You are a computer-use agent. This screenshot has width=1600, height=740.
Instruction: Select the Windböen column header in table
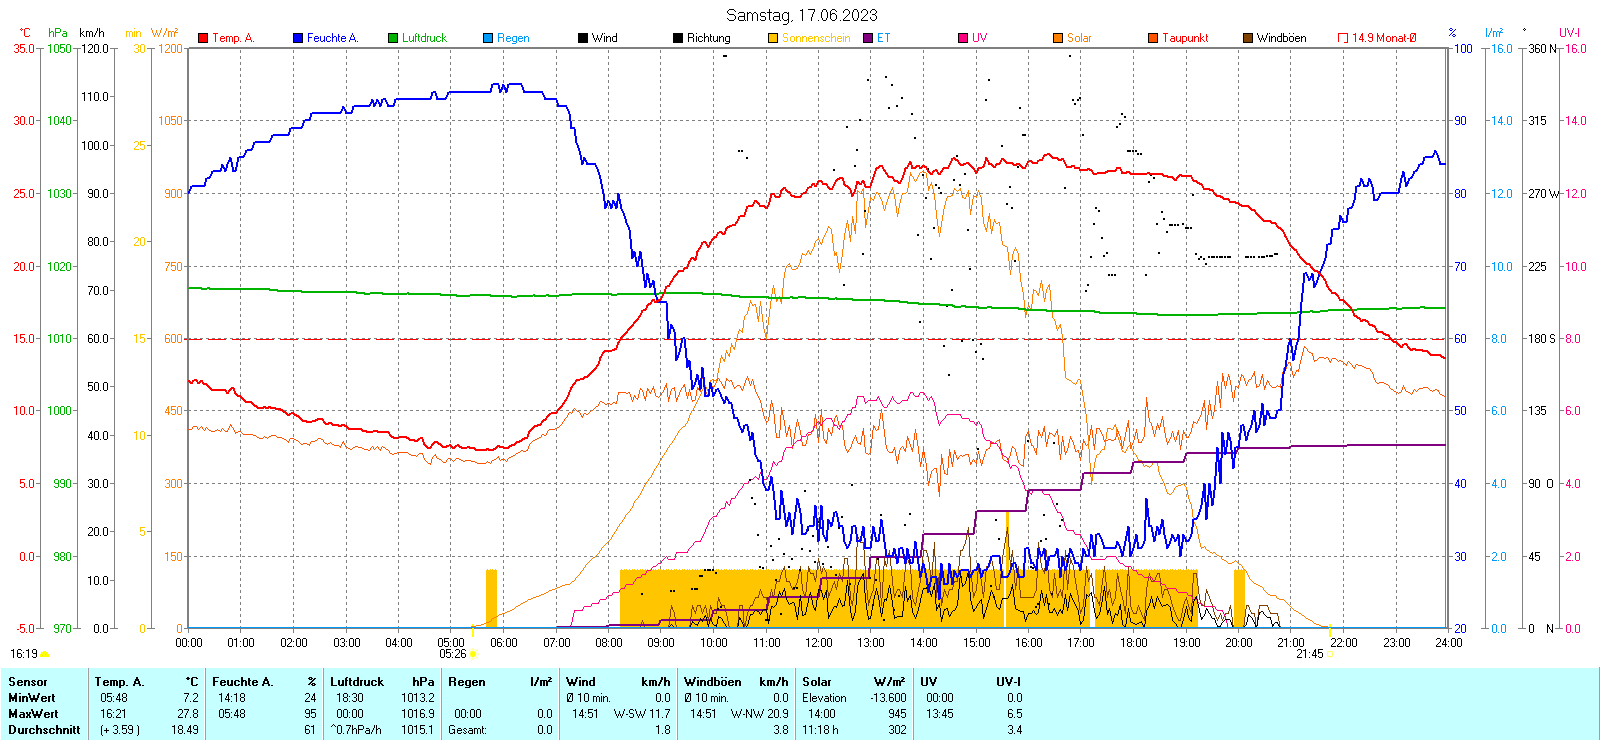(x=713, y=682)
